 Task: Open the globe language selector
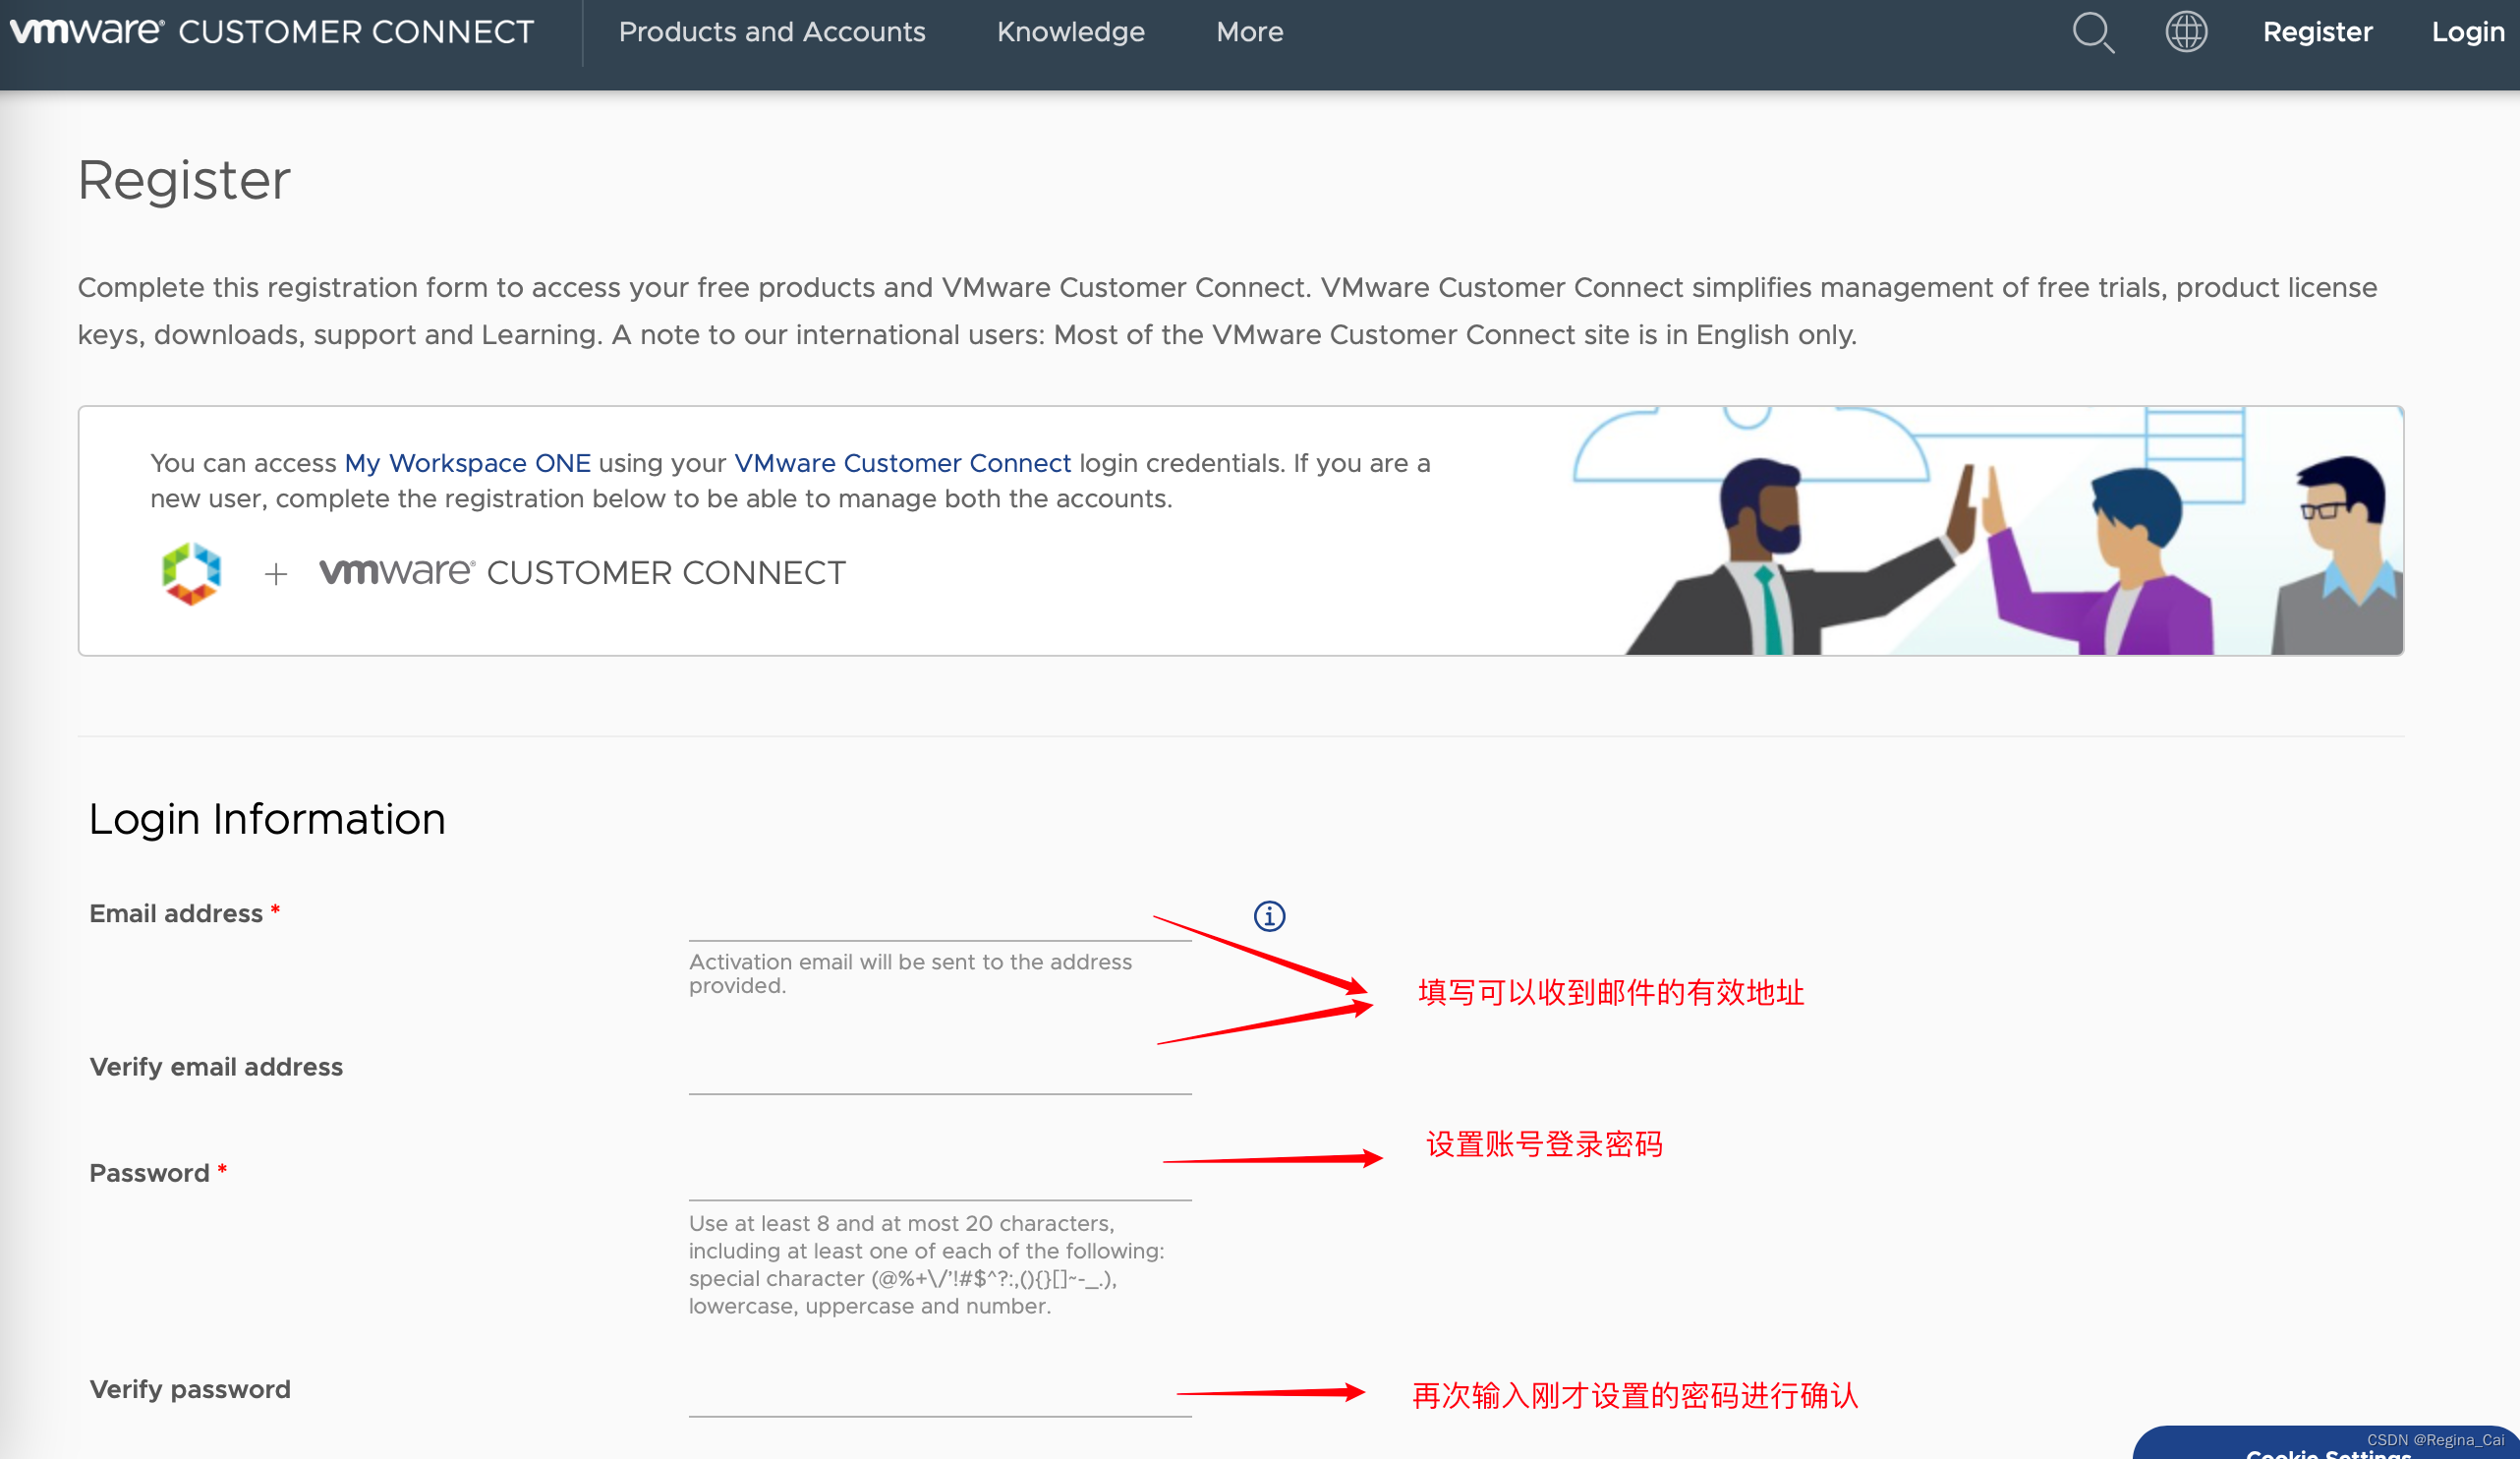pos(2186,31)
